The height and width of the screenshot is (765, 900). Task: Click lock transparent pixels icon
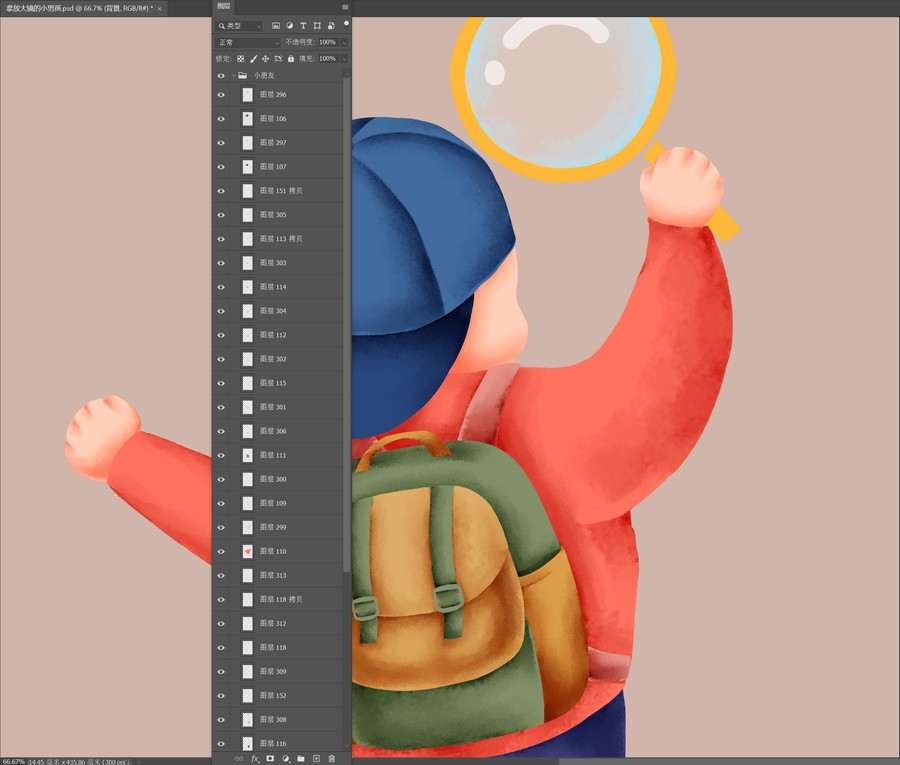point(240,59)
